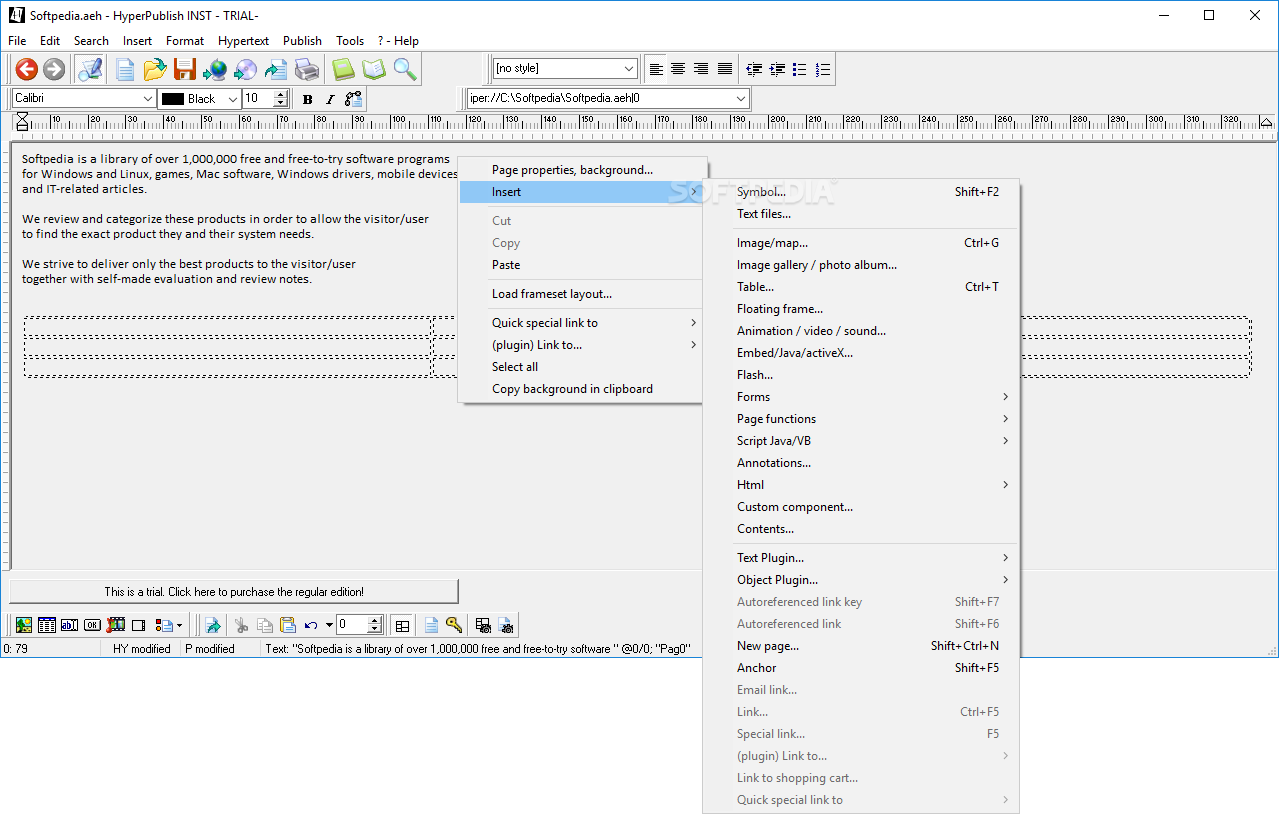Image resolution: width=1279 pixels, height=814 pixels.
Task: Expand the Script Java/VB submenu
Action: (861, 441)
